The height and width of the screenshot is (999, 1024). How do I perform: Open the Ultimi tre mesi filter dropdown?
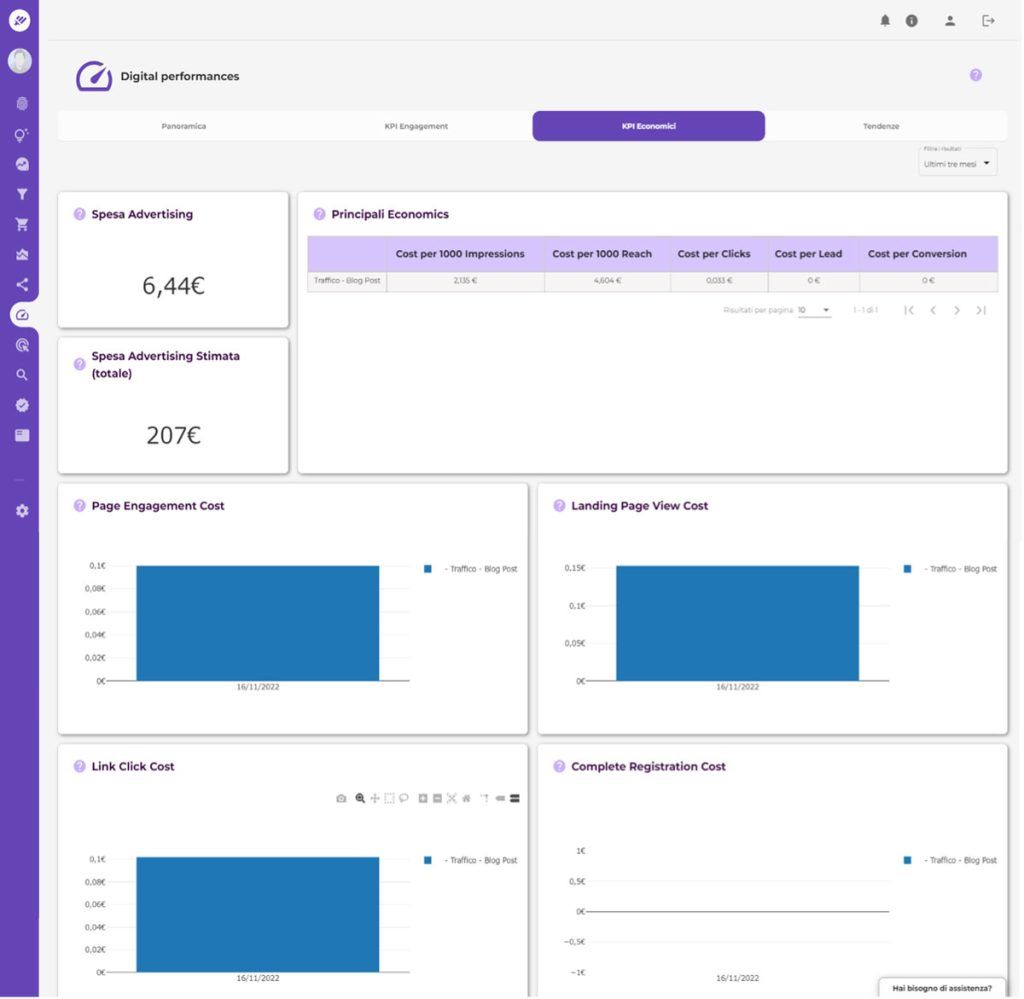click(957, 164)
